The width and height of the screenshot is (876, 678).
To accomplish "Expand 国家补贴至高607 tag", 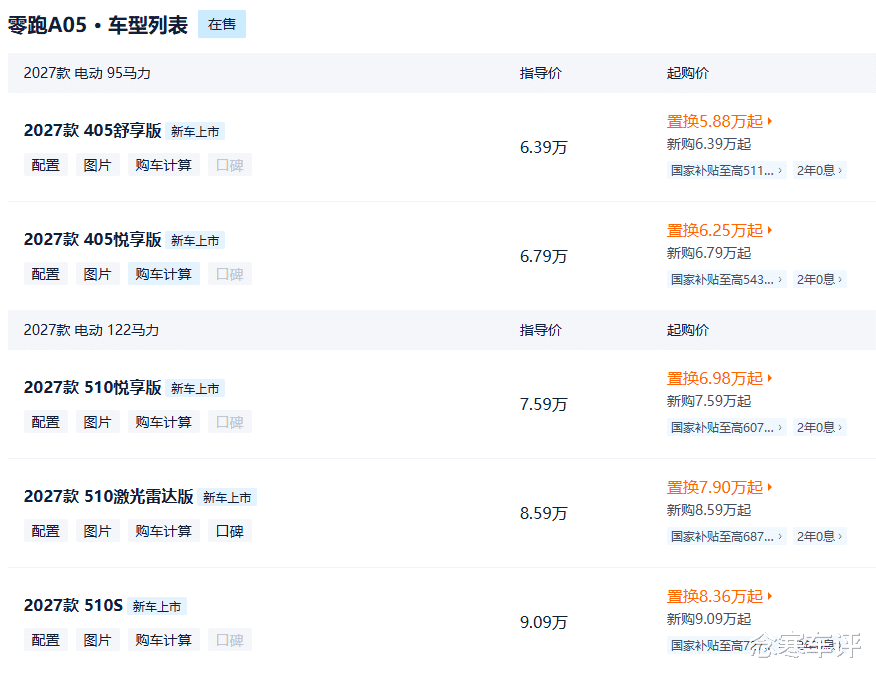I will coord(727,427).
